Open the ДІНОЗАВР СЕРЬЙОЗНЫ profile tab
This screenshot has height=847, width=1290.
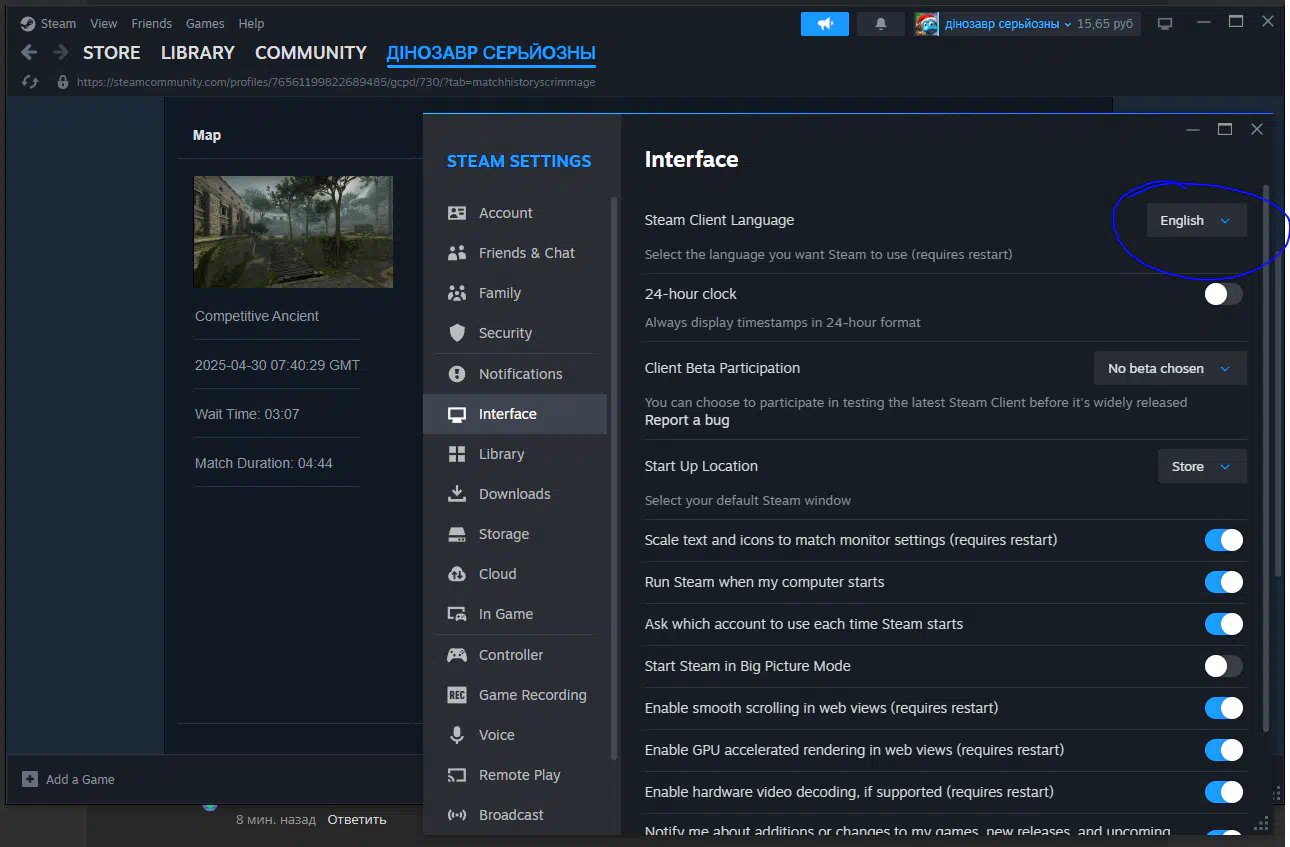[x=491, y=53]
